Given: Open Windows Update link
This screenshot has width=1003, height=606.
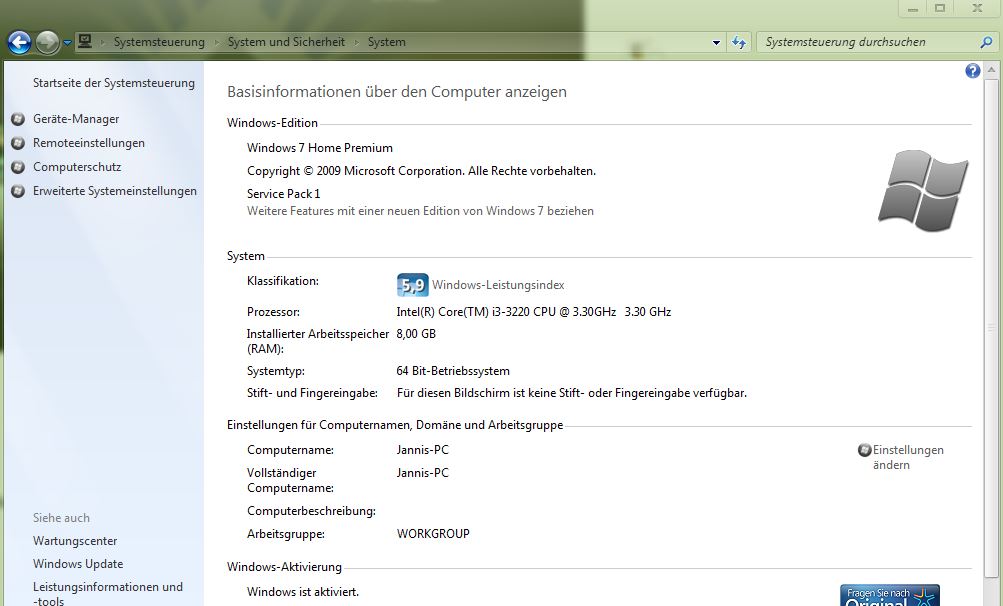Looking at the screenshot, I should click(x=78, y=564).
